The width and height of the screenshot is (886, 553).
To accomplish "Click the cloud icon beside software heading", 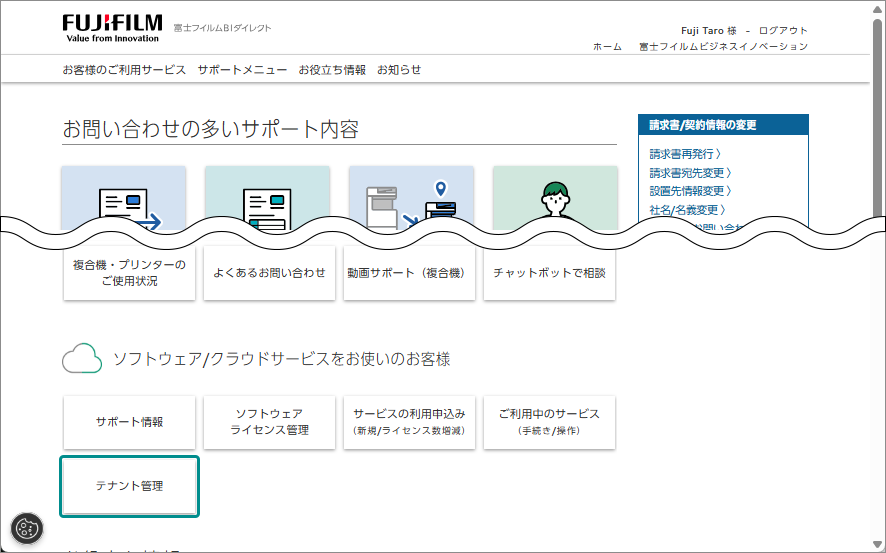I will coord(82,359).
